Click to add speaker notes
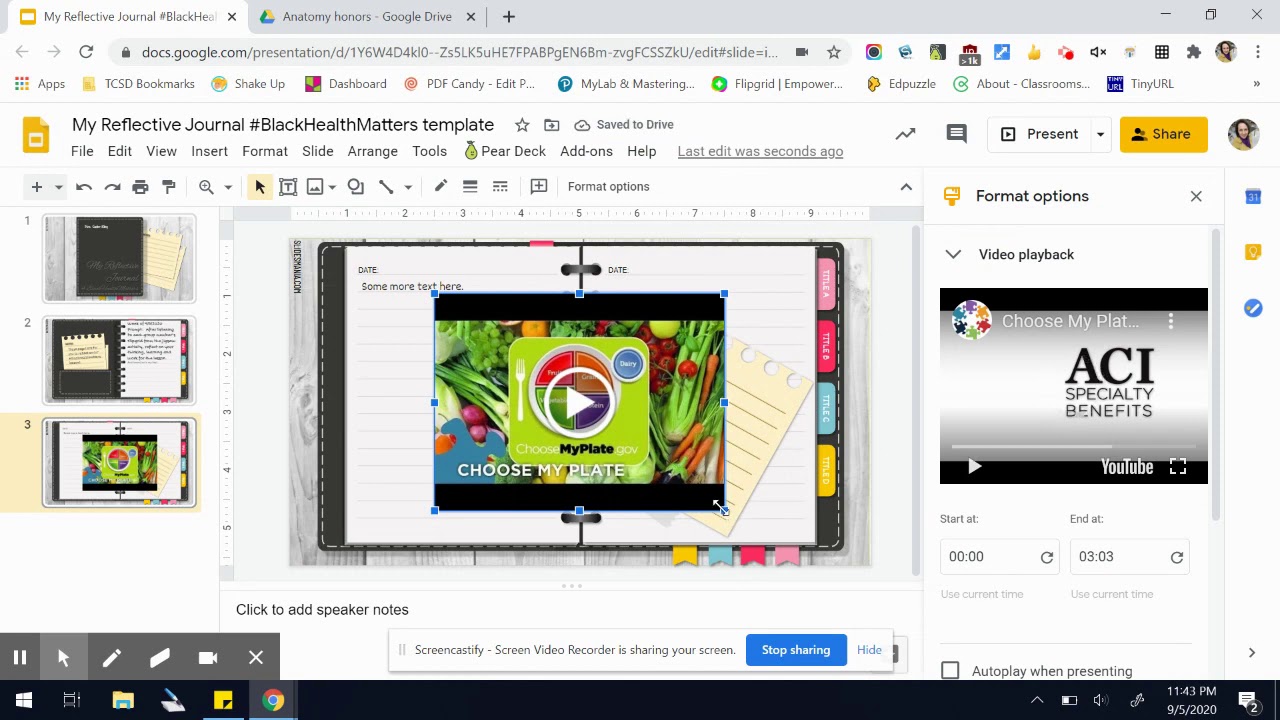The width and height of the screenshot is (1280, 720). (322, 610)
